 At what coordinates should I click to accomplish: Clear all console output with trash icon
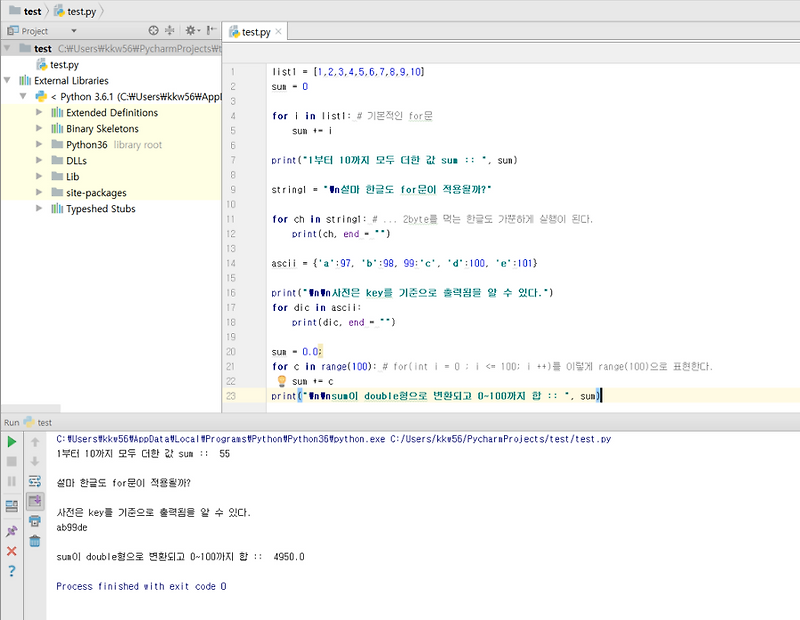[x=35, y=541]
